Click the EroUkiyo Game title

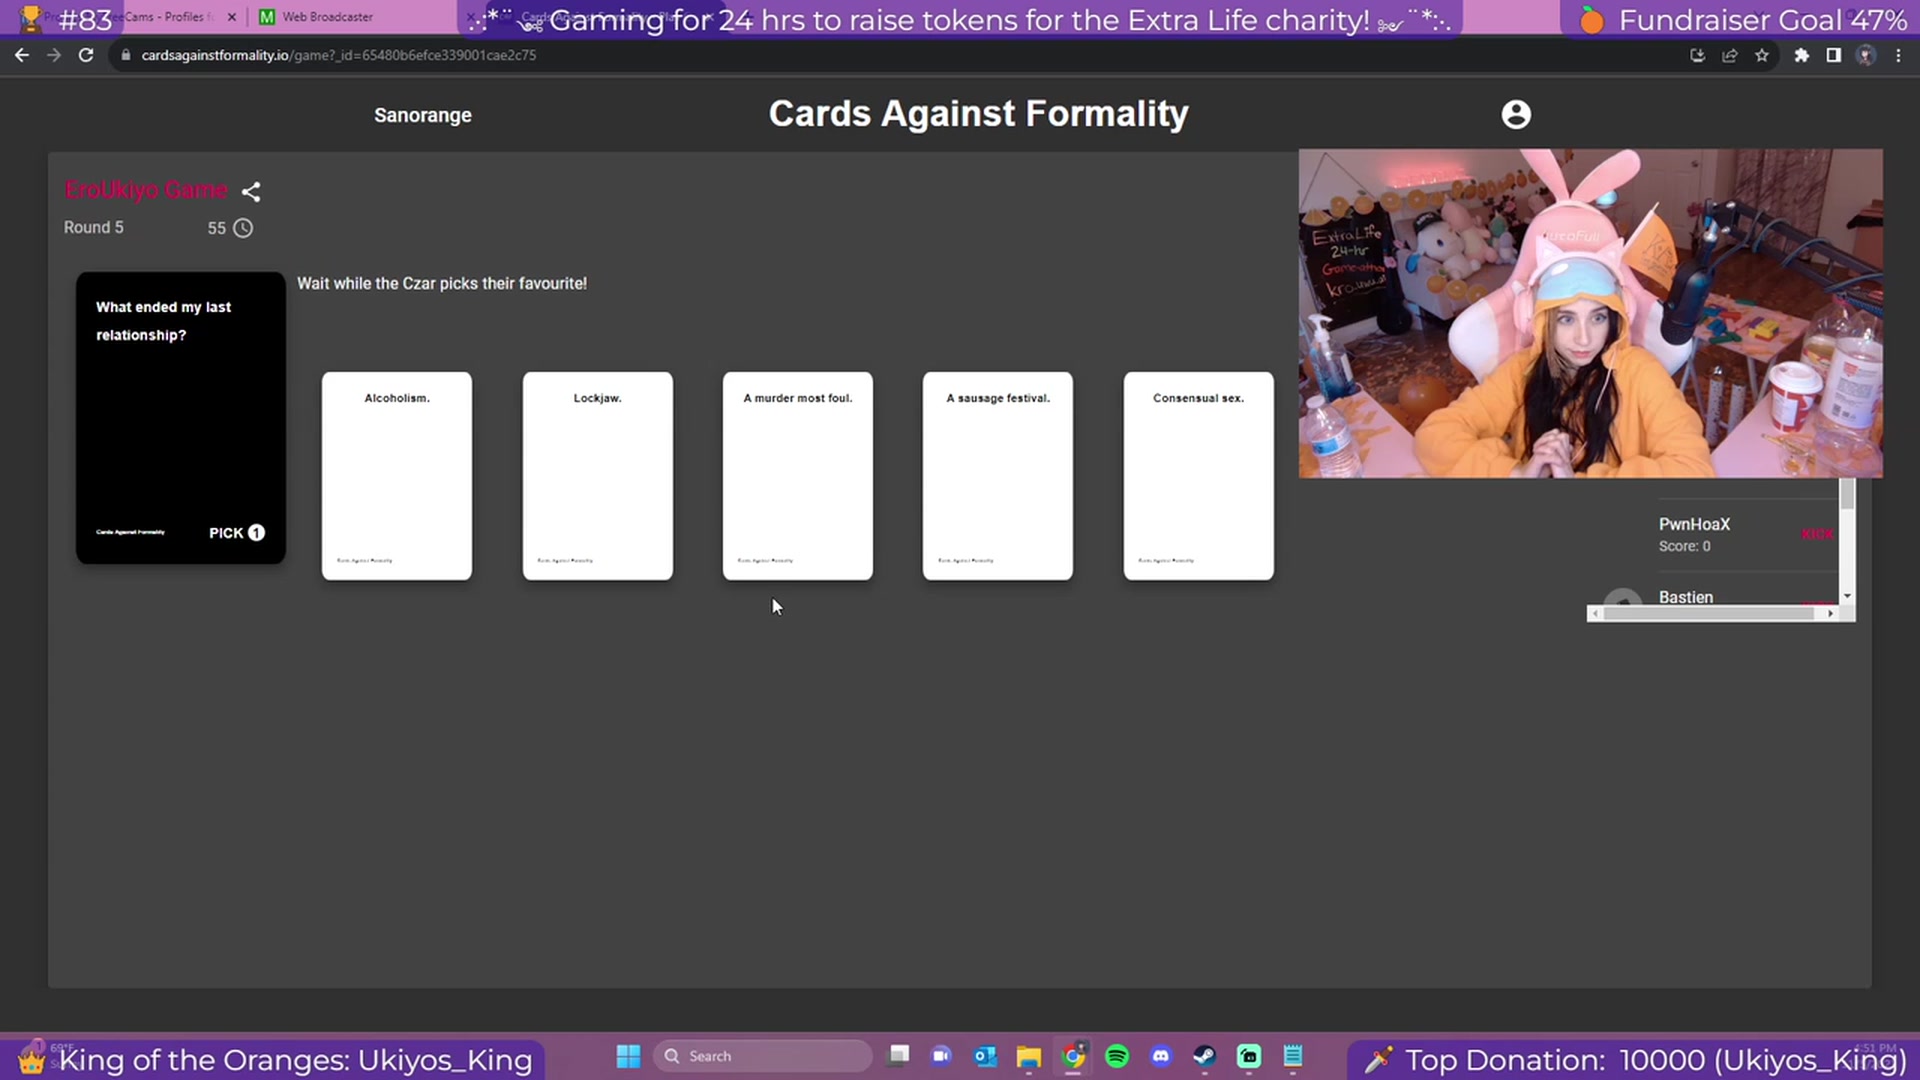click(146, 190)
